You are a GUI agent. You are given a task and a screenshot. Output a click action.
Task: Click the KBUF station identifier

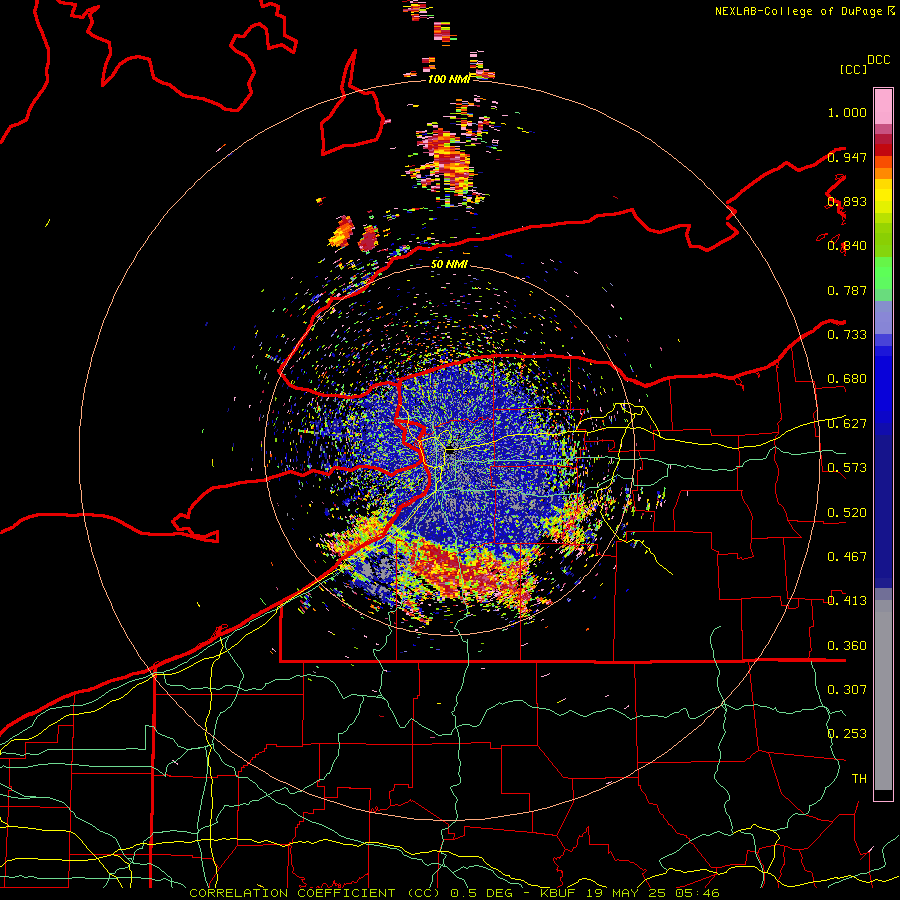557,893
